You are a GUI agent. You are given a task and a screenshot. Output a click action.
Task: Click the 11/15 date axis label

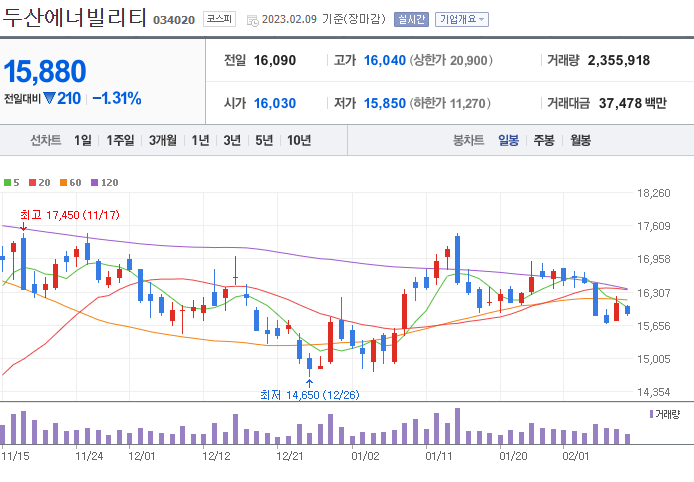(15, 456)
